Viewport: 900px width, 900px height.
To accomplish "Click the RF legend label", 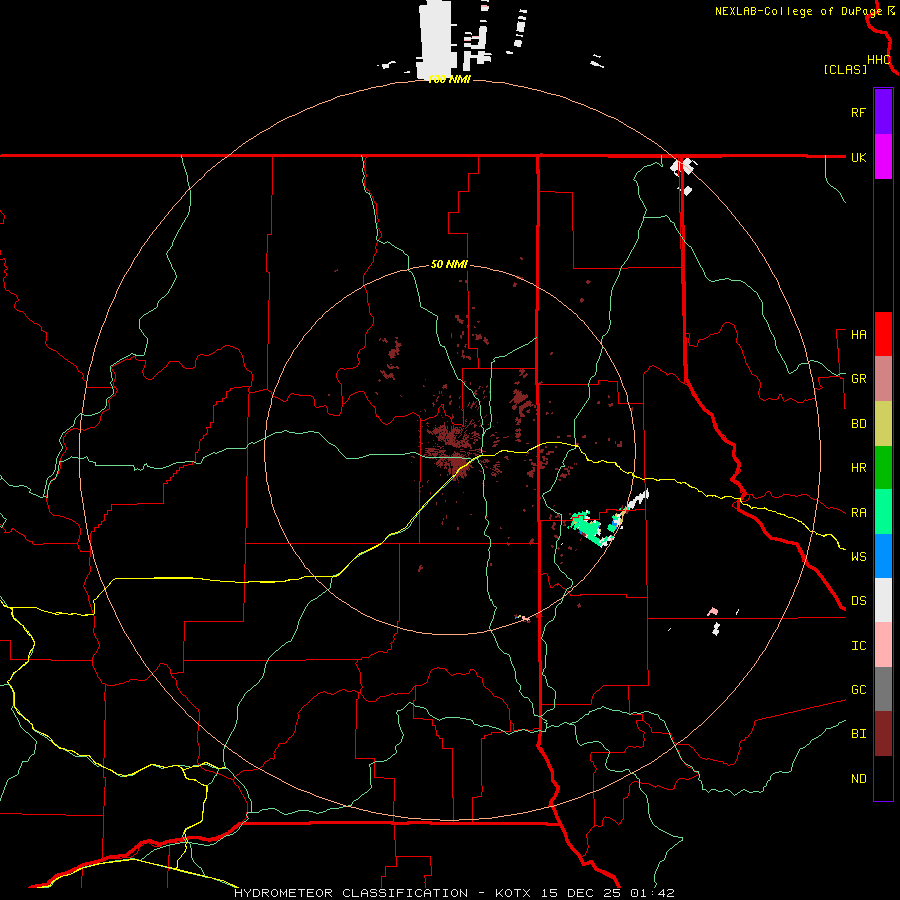I will point(858,112).
